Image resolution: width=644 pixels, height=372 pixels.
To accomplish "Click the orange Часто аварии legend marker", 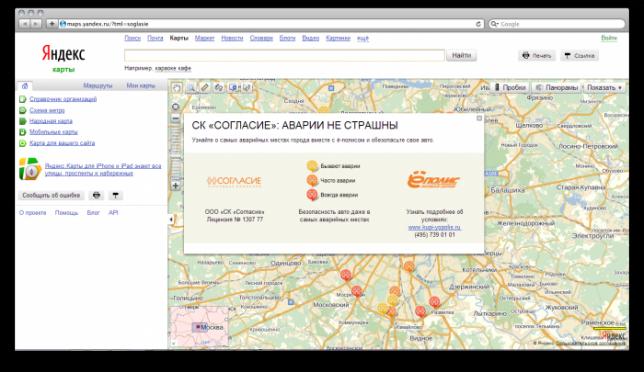I will pos(312,180).
